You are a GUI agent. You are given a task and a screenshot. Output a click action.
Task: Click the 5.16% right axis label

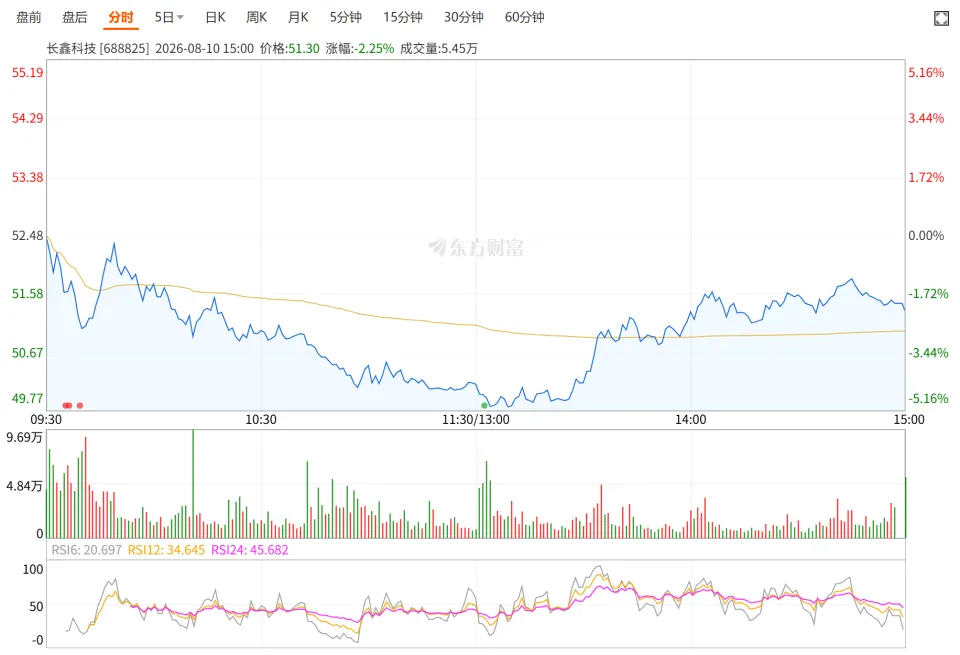pyautogui.click(x=926, y=73)
